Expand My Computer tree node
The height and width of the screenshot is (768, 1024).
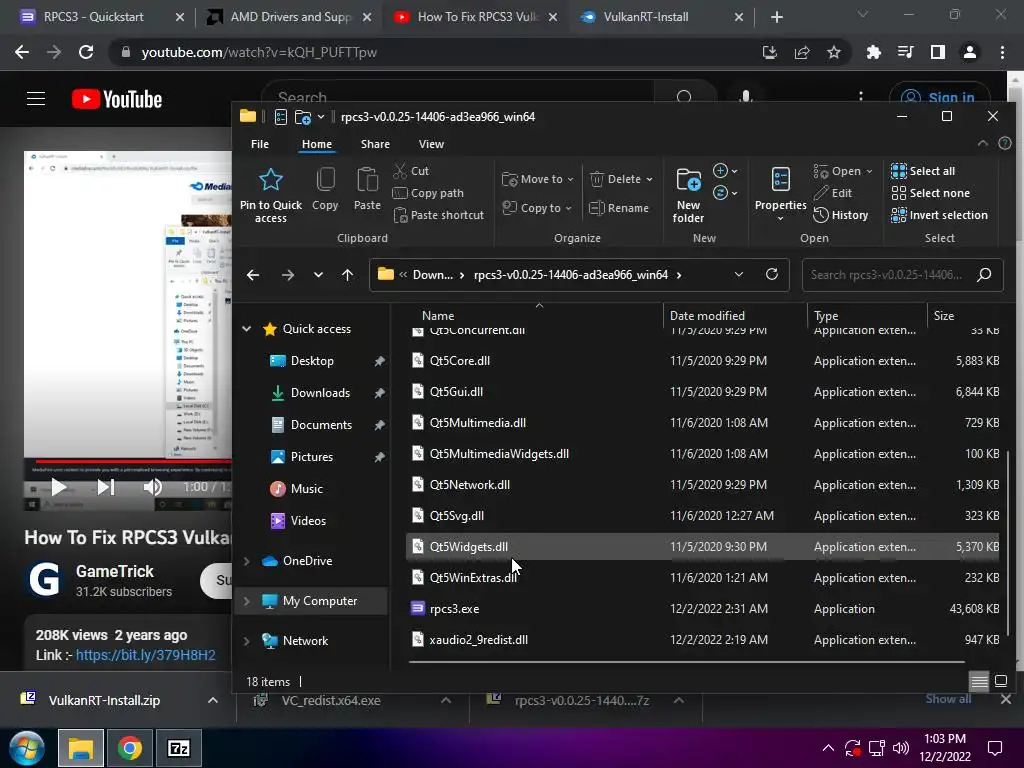(x=246, y=601)
